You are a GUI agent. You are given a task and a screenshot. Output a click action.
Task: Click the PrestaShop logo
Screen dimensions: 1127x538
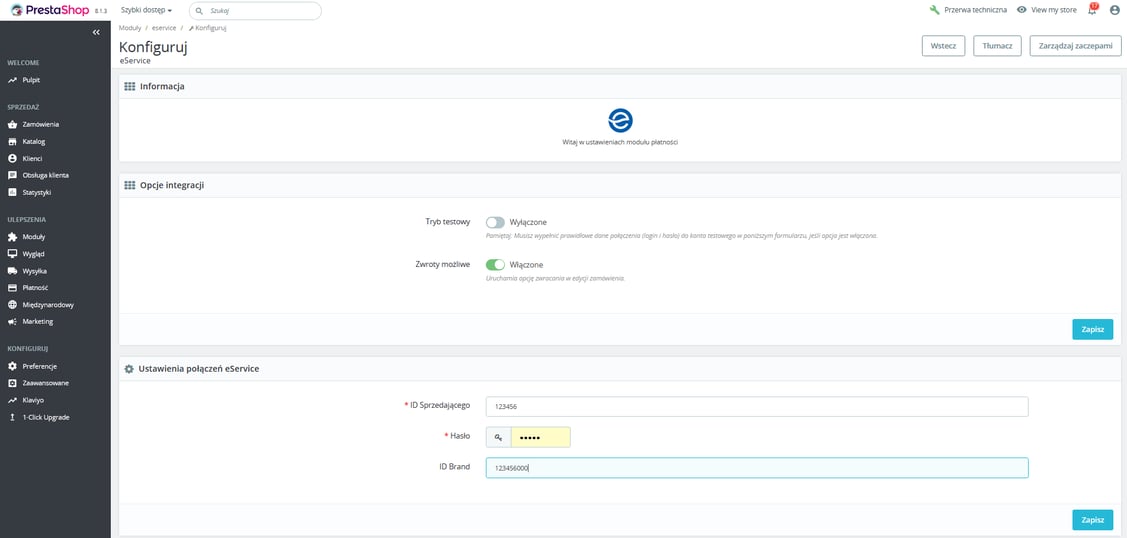point(50,10)
